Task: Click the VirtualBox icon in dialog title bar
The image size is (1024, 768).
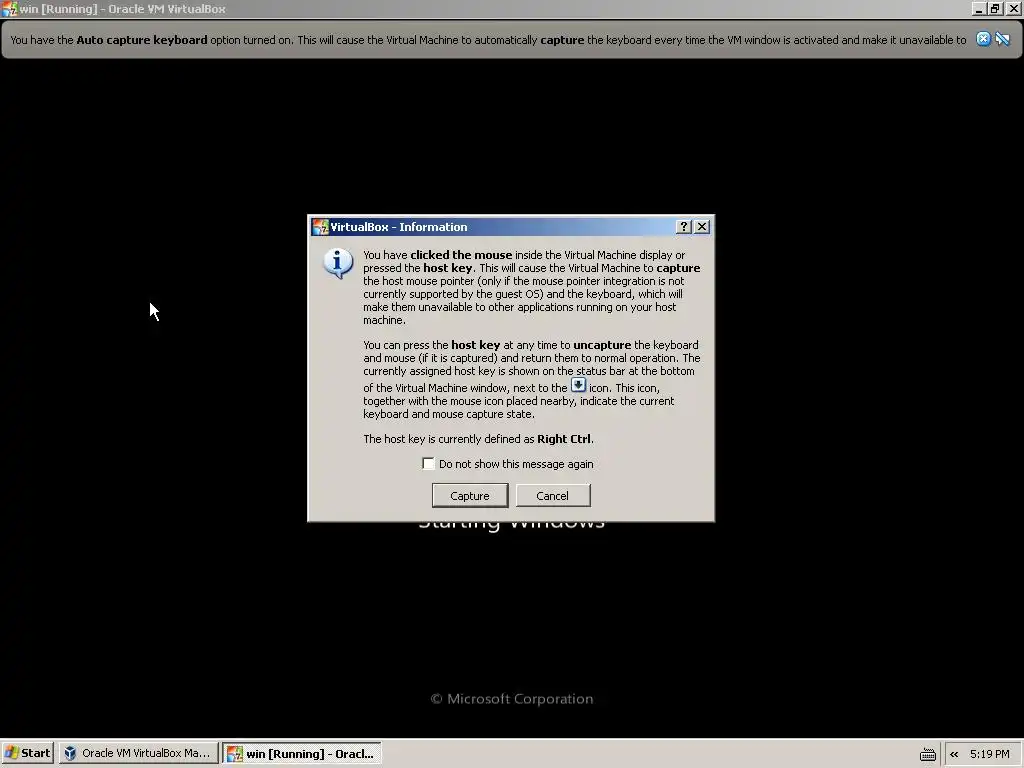Action: [320, 227]
